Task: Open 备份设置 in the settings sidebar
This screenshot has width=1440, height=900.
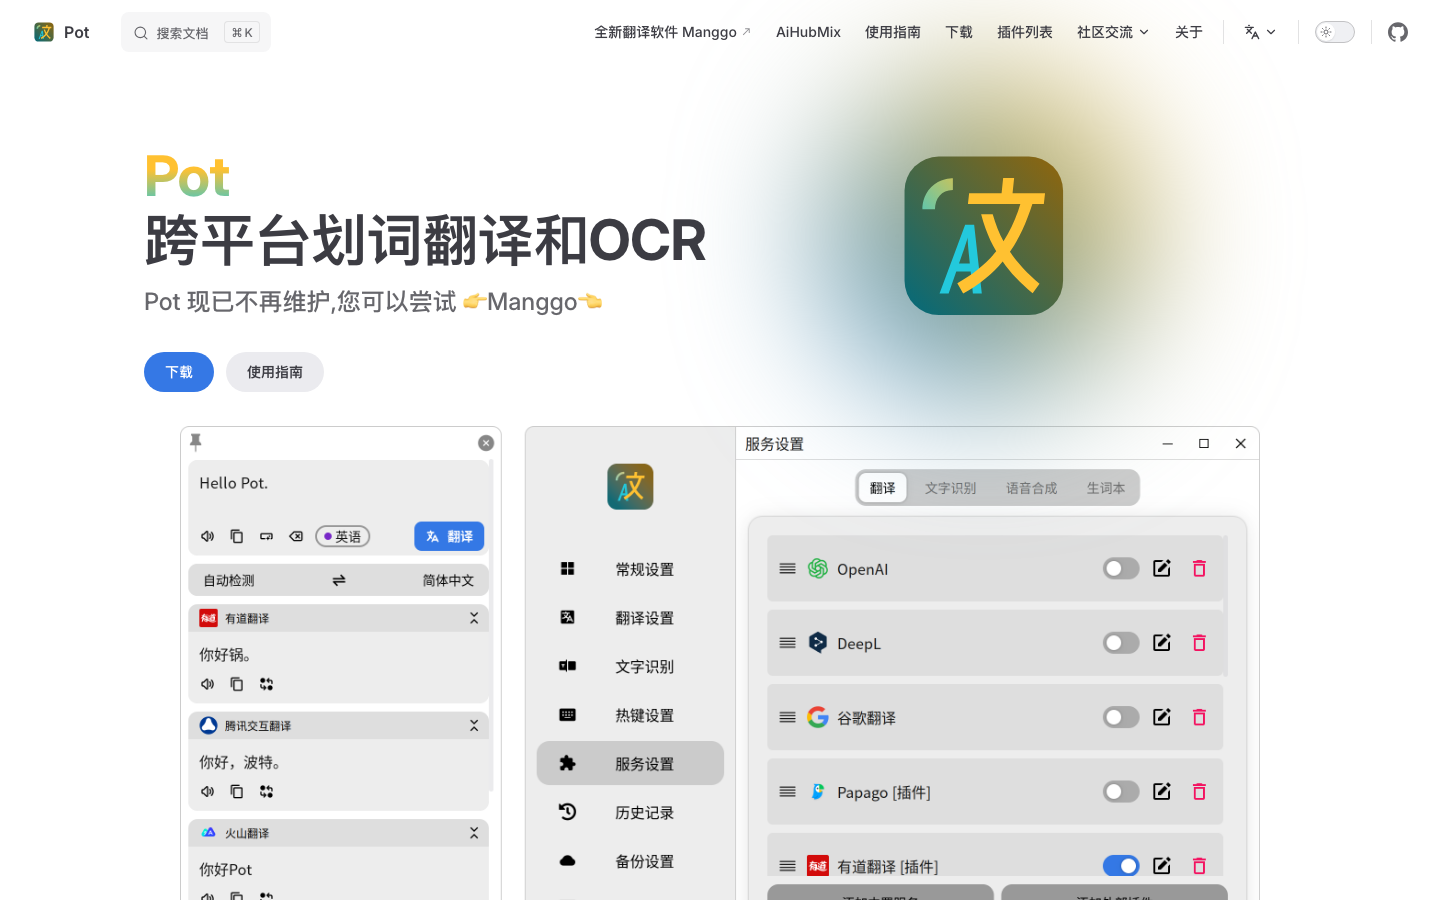Action: pos(630,861)
